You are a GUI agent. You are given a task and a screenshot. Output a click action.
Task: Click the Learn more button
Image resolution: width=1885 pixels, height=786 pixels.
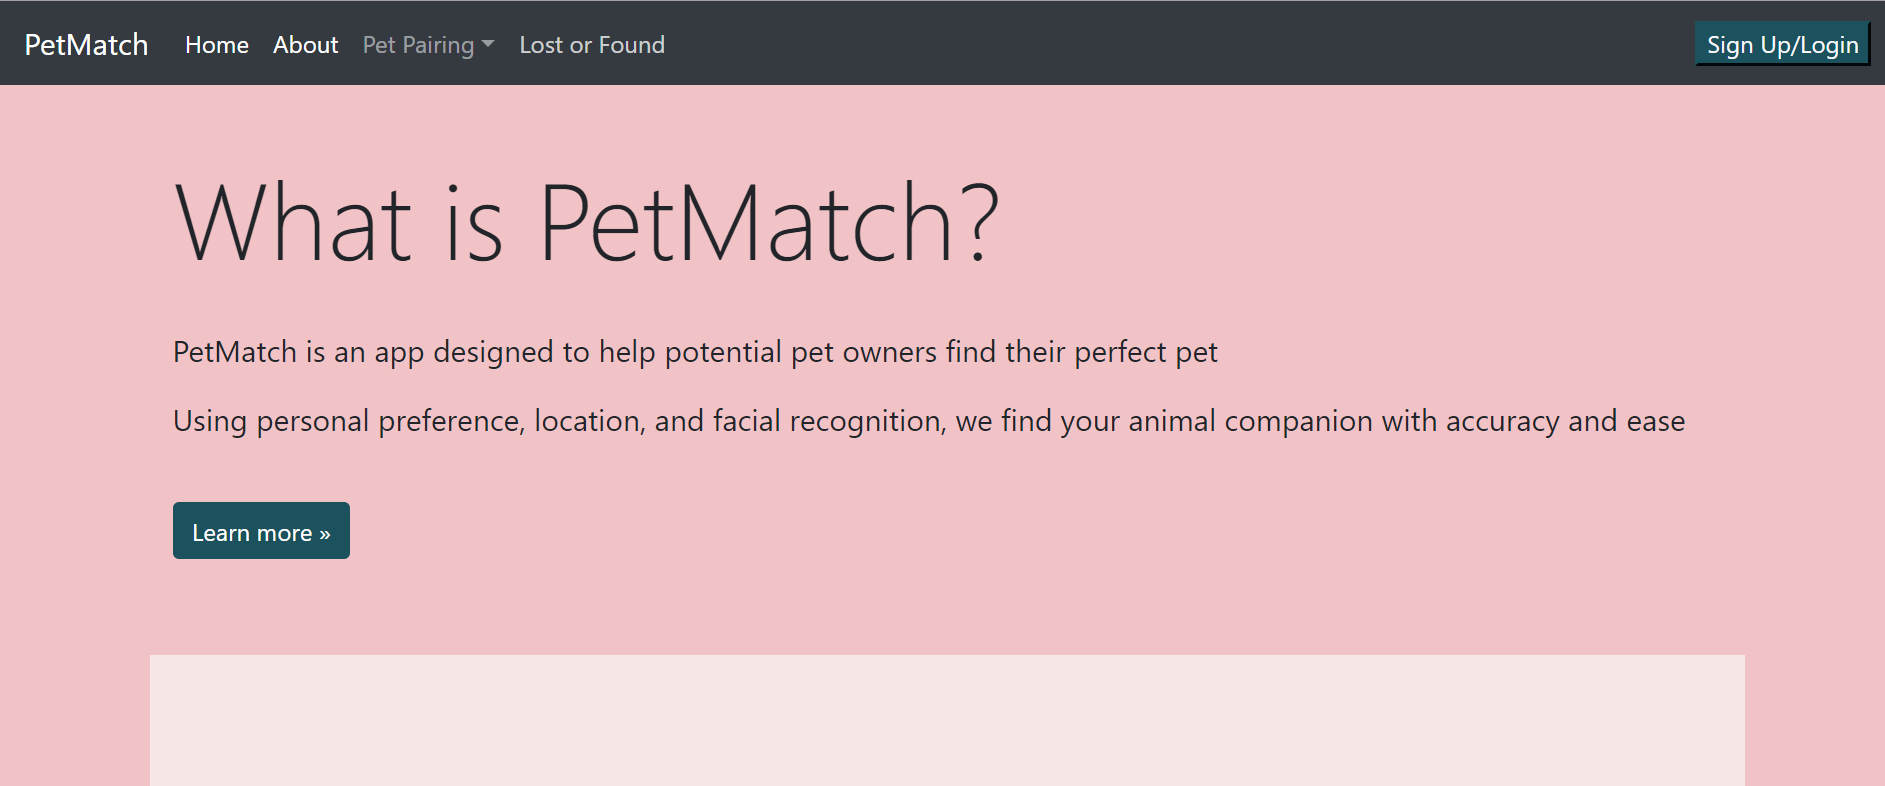[x=260, y=531]
